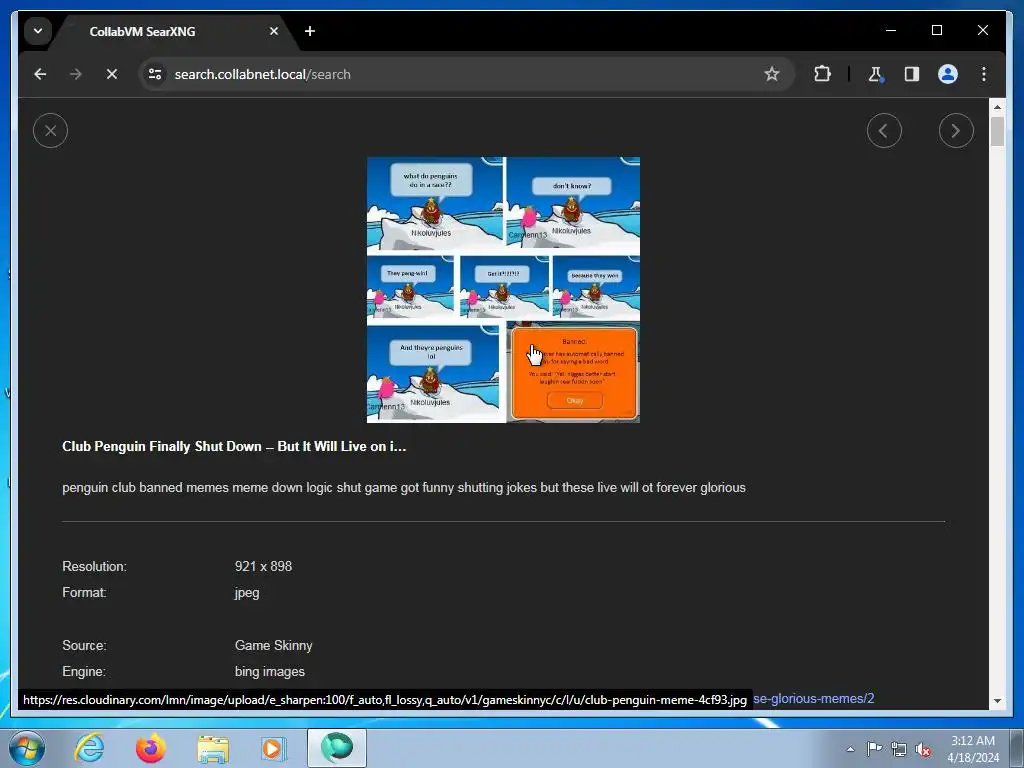The image size is (1024, 768).
Task: Click the scrollbar up arrow
Action: pos(997,106)
